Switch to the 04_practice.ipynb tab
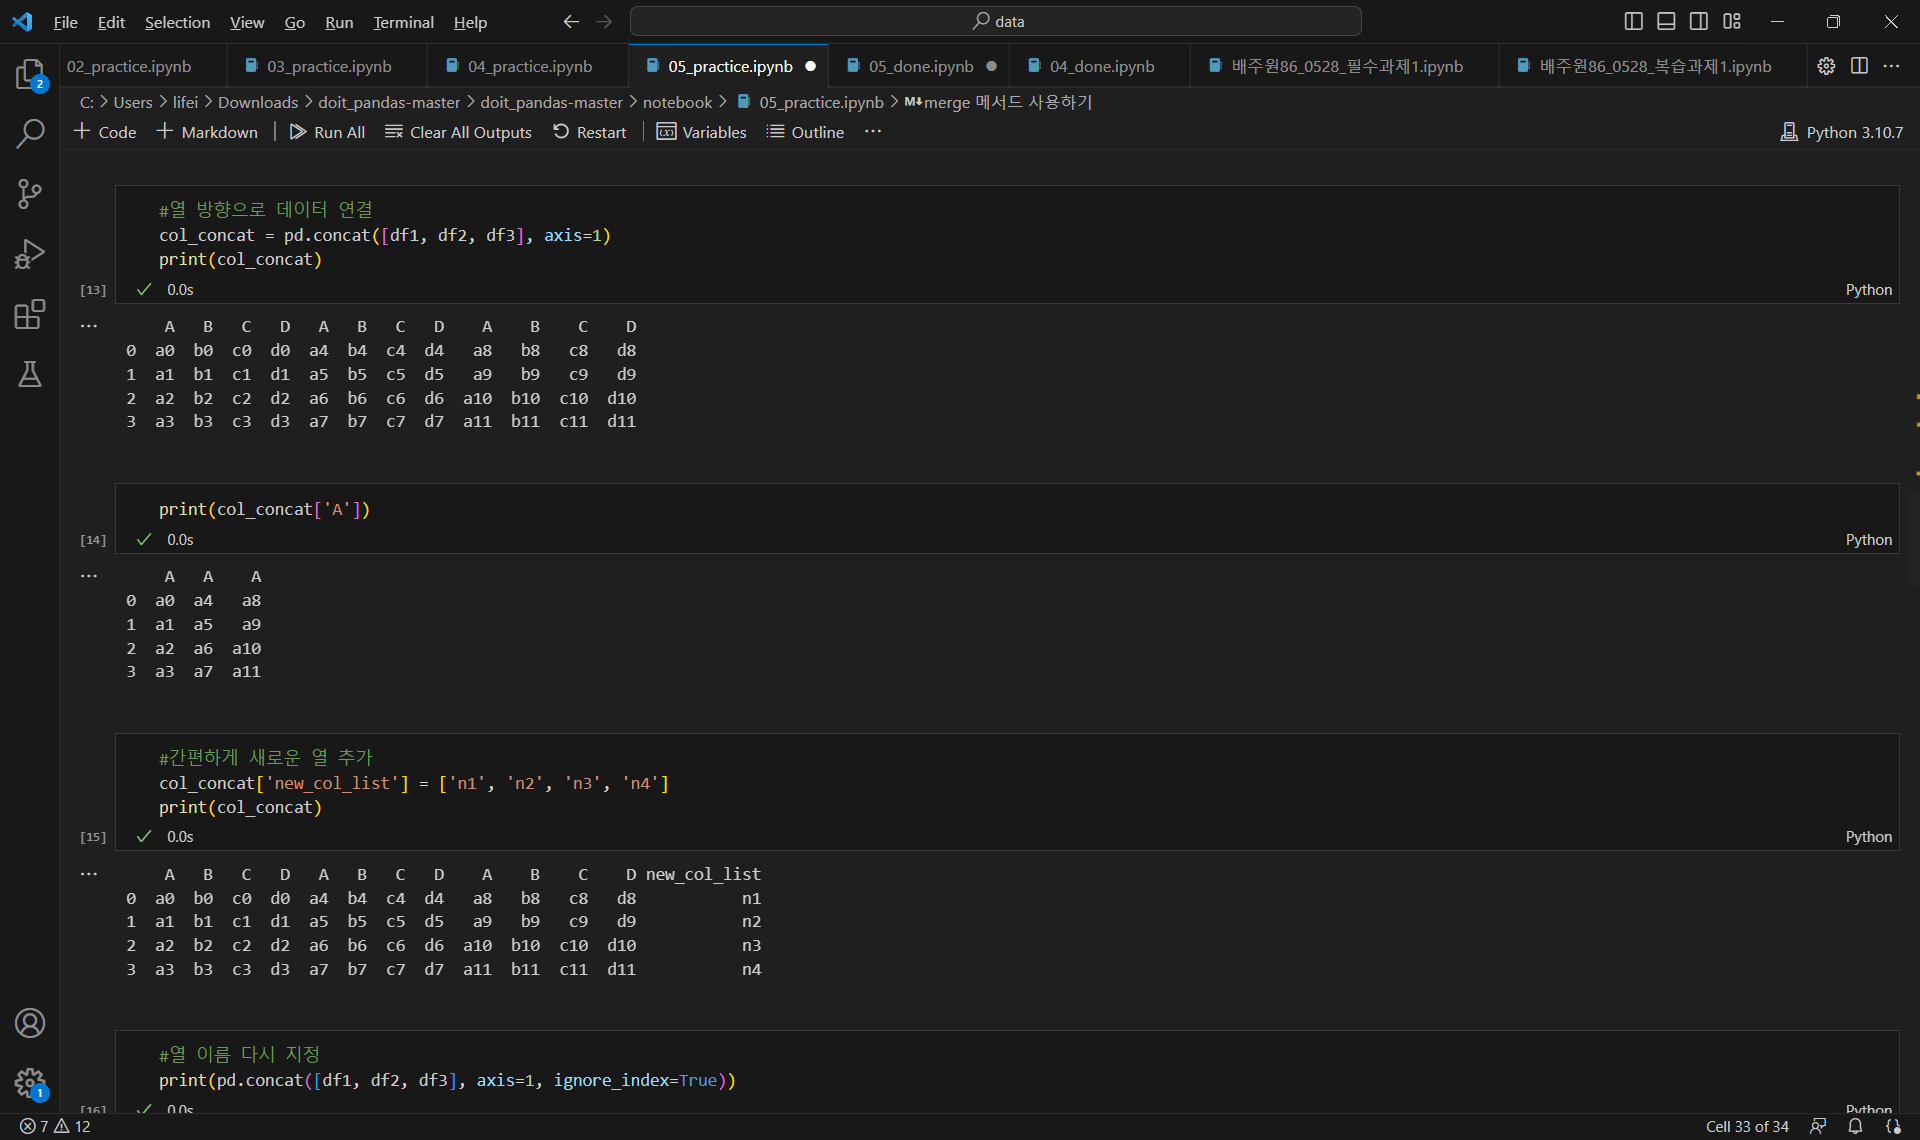The height and width of the screenshot is (1140, 1920). coord(529,66)
